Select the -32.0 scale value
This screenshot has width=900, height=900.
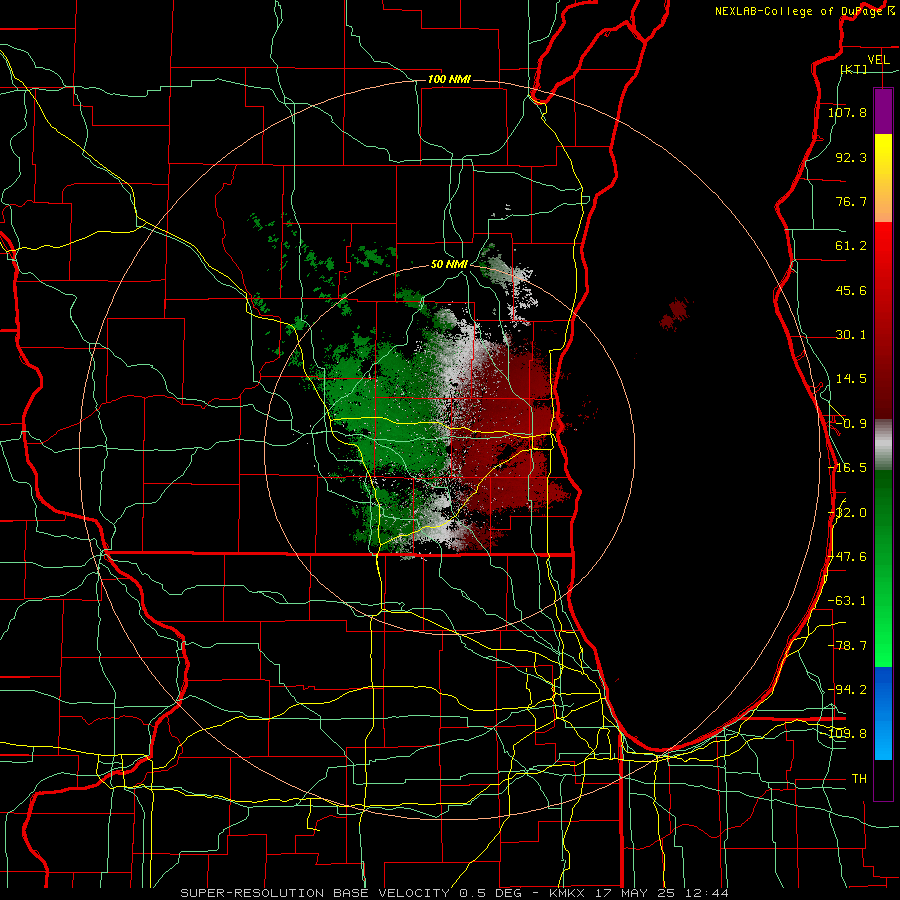click(847, 513)
